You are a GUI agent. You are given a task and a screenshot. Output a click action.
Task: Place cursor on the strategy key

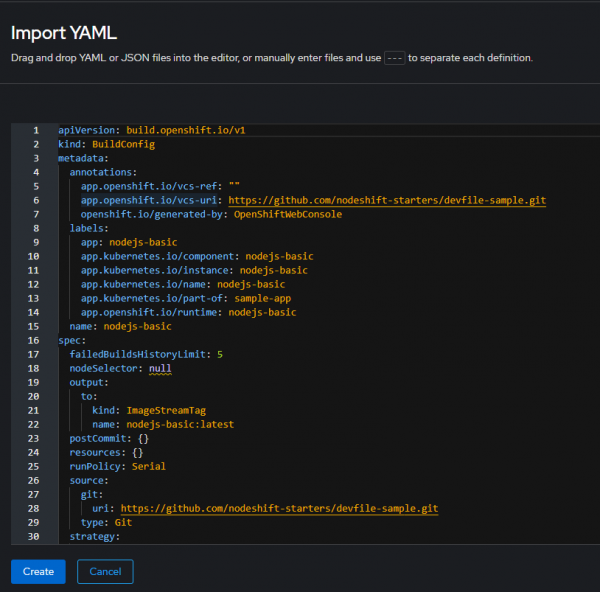point(94,536)
